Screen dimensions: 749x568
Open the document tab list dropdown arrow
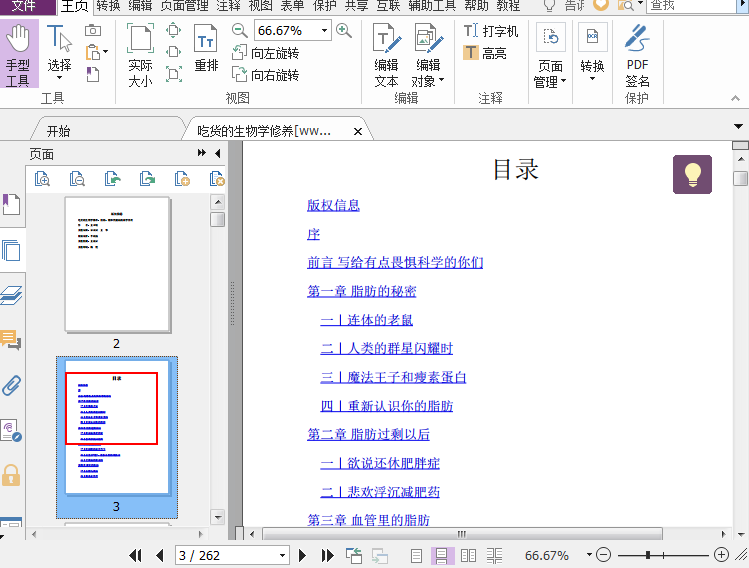[738, 127]
